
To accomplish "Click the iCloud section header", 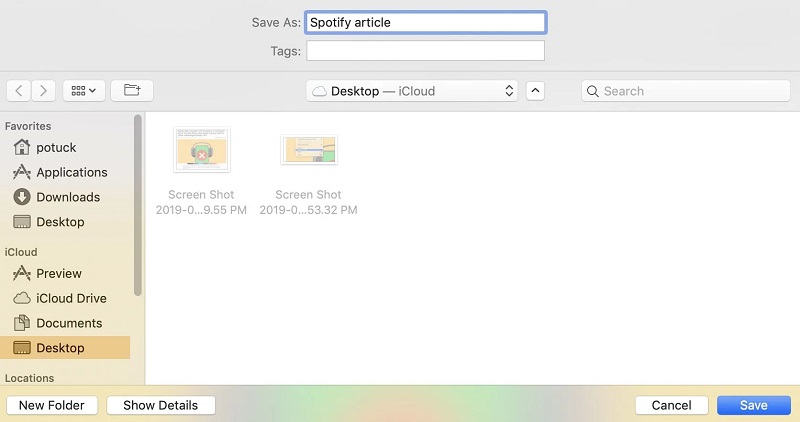I will click(x=21, y=252).
